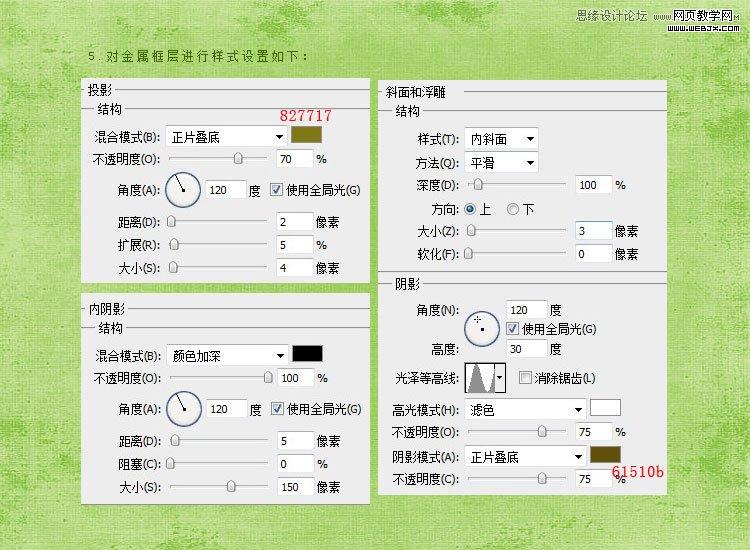
Task: Click 光泽等高线 contour thumbnail
Action: [480, 378]
